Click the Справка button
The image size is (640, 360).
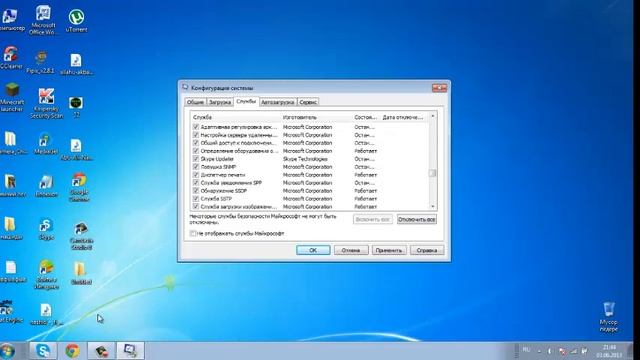[x=427, y=250]
